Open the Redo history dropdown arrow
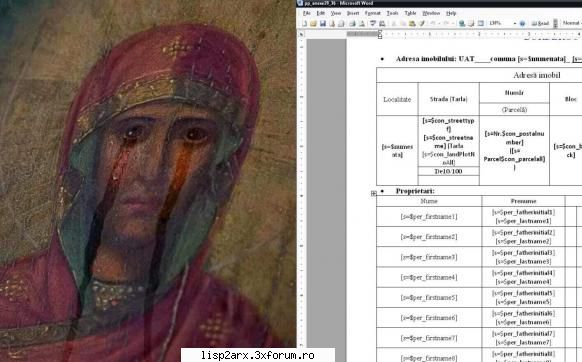 (x=452, y=23)
